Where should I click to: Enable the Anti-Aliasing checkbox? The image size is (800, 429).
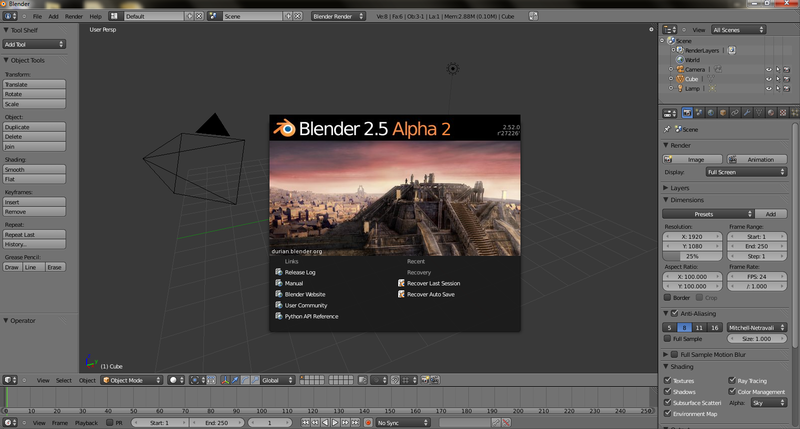tap(674, 313)
